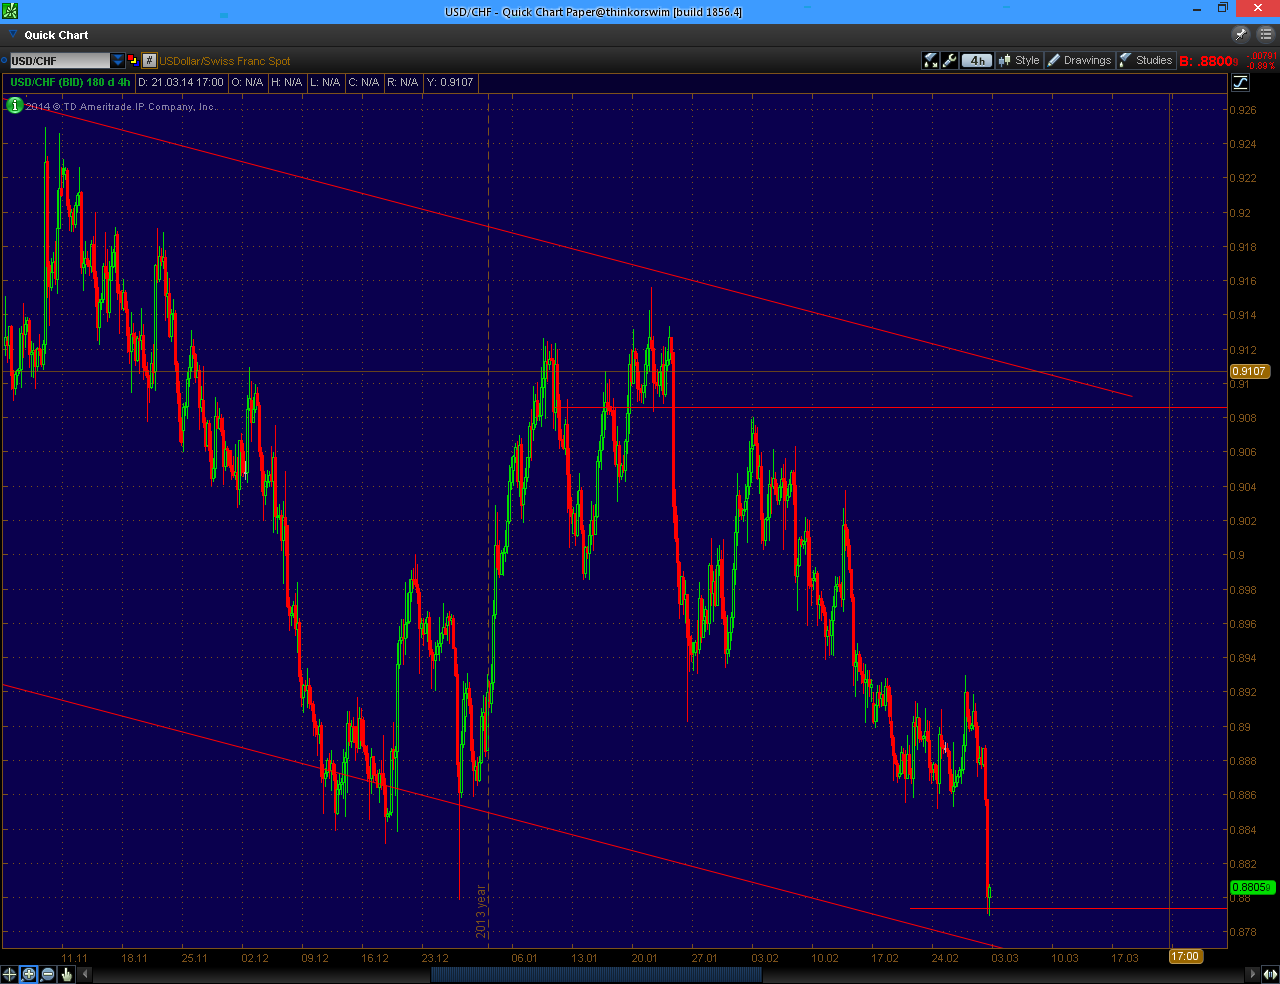Change the 4h time frame button
1280x984 pixels.
977,60
